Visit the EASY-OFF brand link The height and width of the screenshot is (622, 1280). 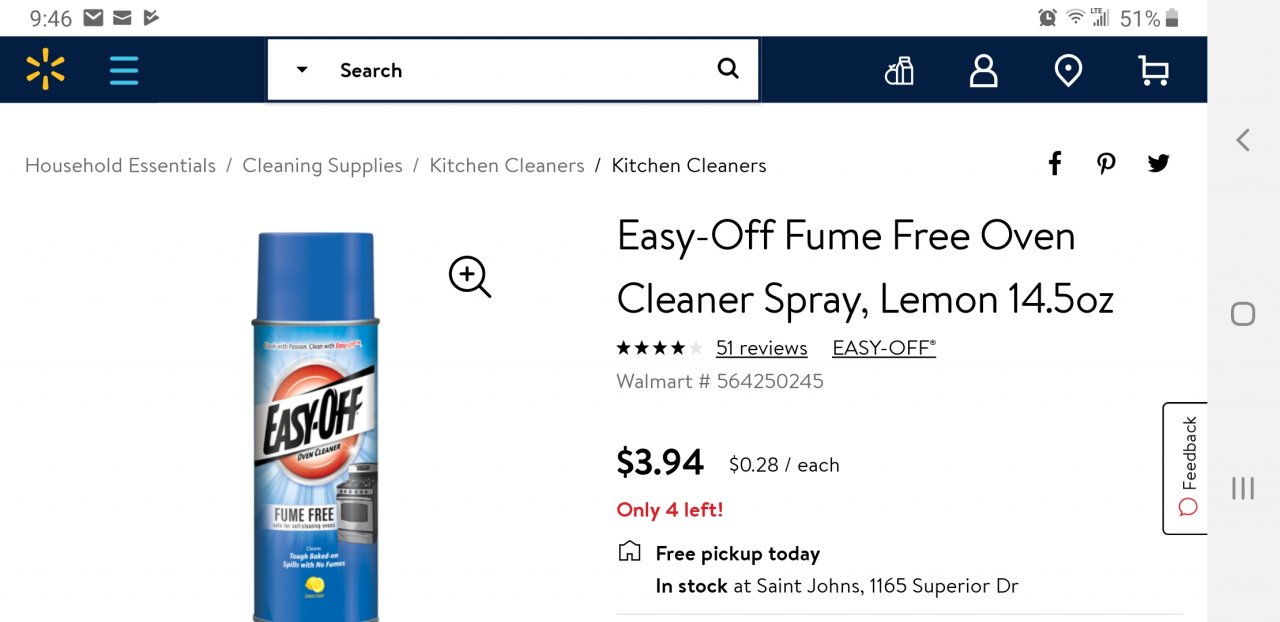click(884, 348)
